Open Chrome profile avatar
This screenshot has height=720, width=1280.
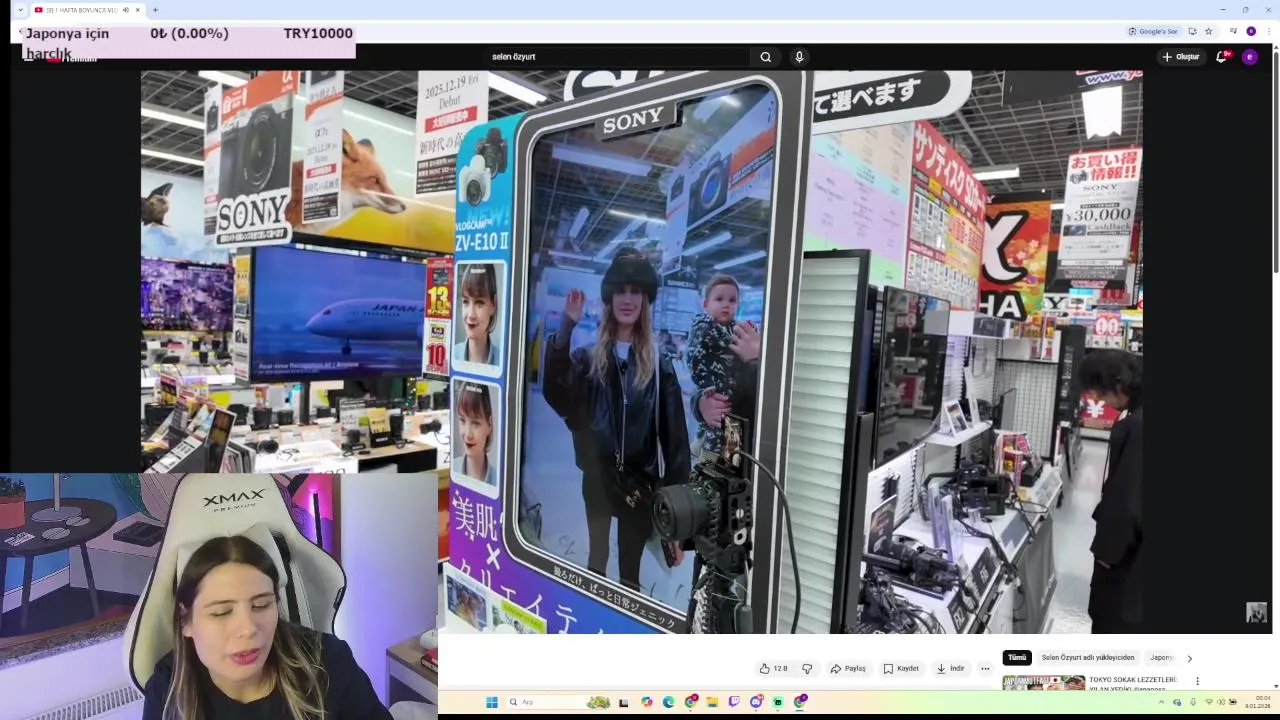pos(1251,31)
